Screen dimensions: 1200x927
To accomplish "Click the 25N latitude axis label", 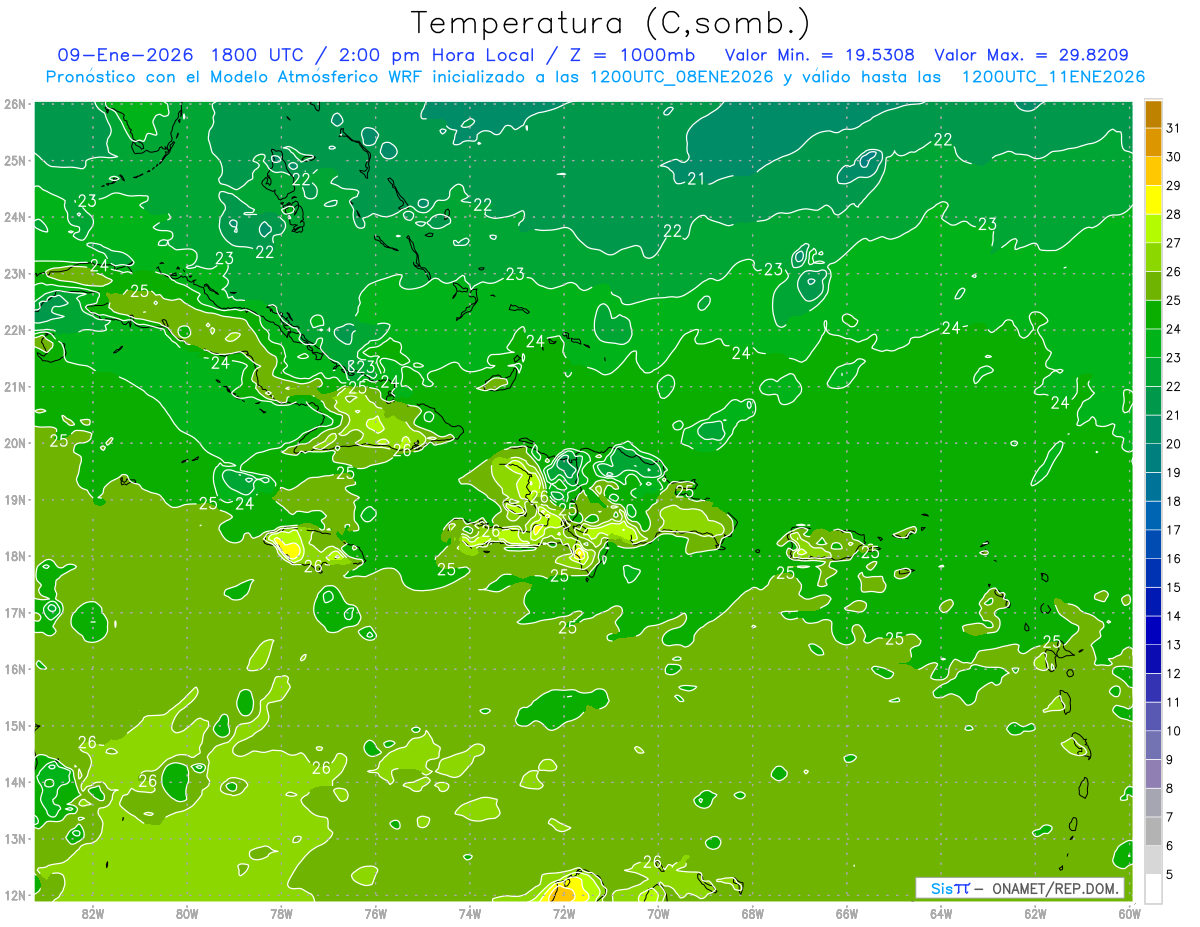I will 15,160.
